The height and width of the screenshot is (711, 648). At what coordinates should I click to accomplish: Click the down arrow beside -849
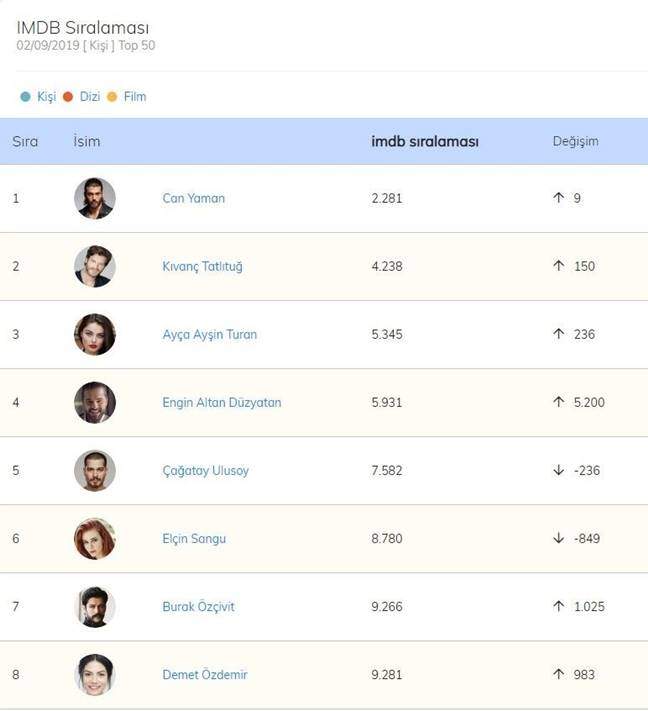(x=559, y=538)
